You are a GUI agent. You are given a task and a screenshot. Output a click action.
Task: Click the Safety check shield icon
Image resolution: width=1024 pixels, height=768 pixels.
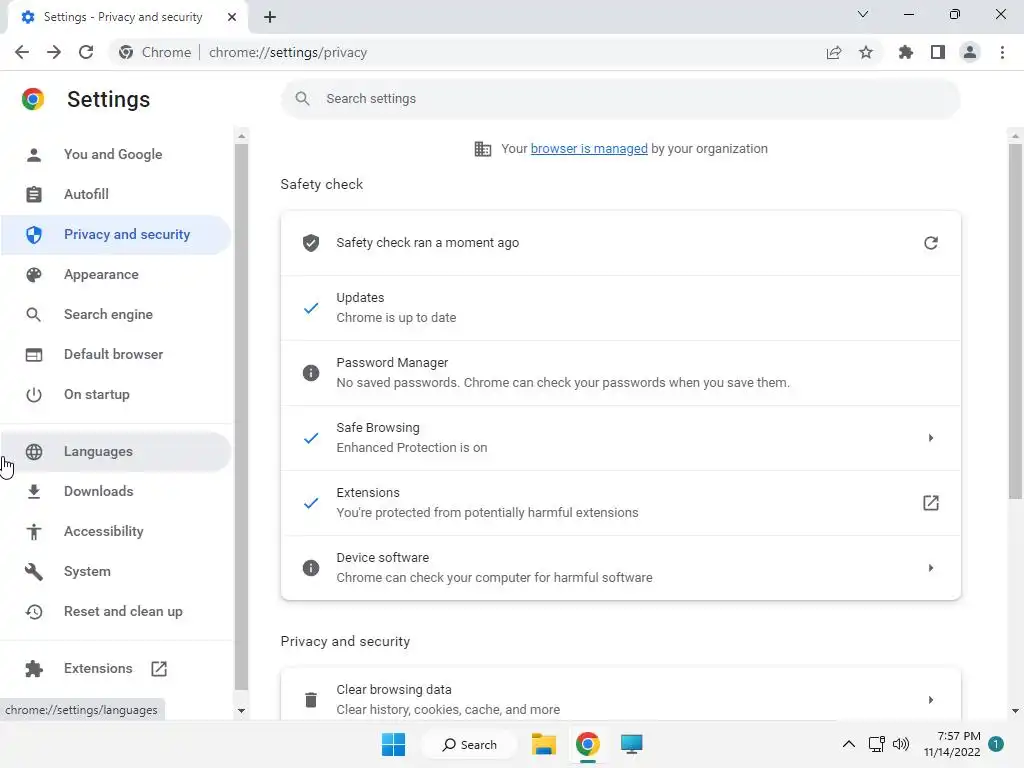point(311,243)
